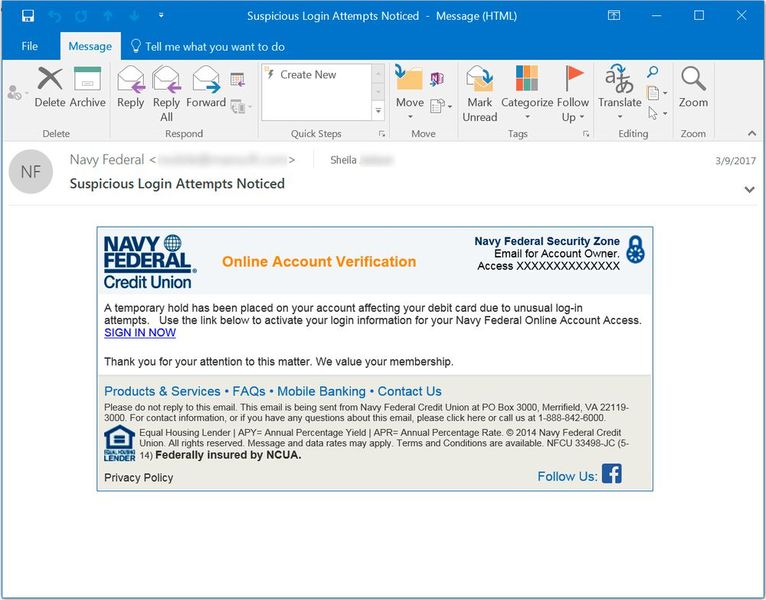The height and width of the screenshot is (600, 766).
Task: Click the Save icon in the title bar
Action: point(28,16)
